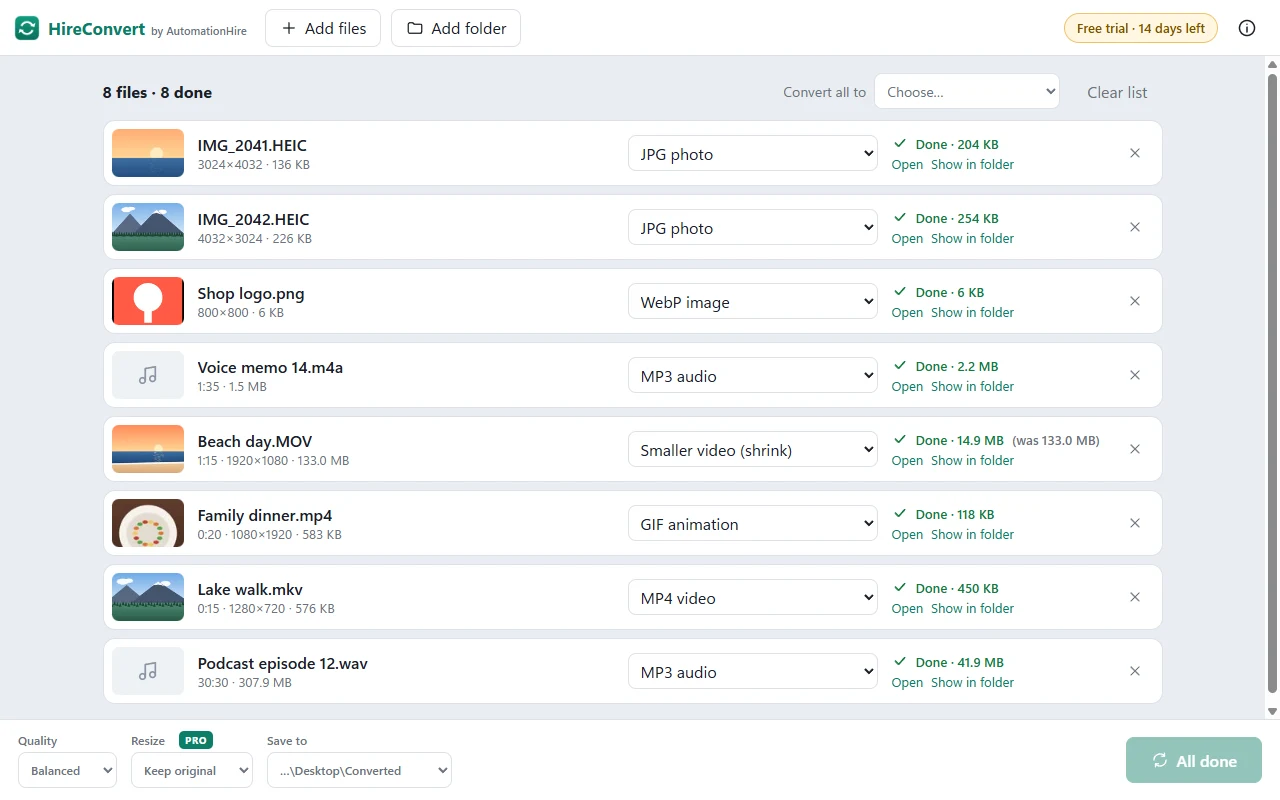Screen dimensions: 1280x800
Task: Remove IMG_2041.HEIC with its X icon
Action: pyautogui.click(x=1135, y=153)
